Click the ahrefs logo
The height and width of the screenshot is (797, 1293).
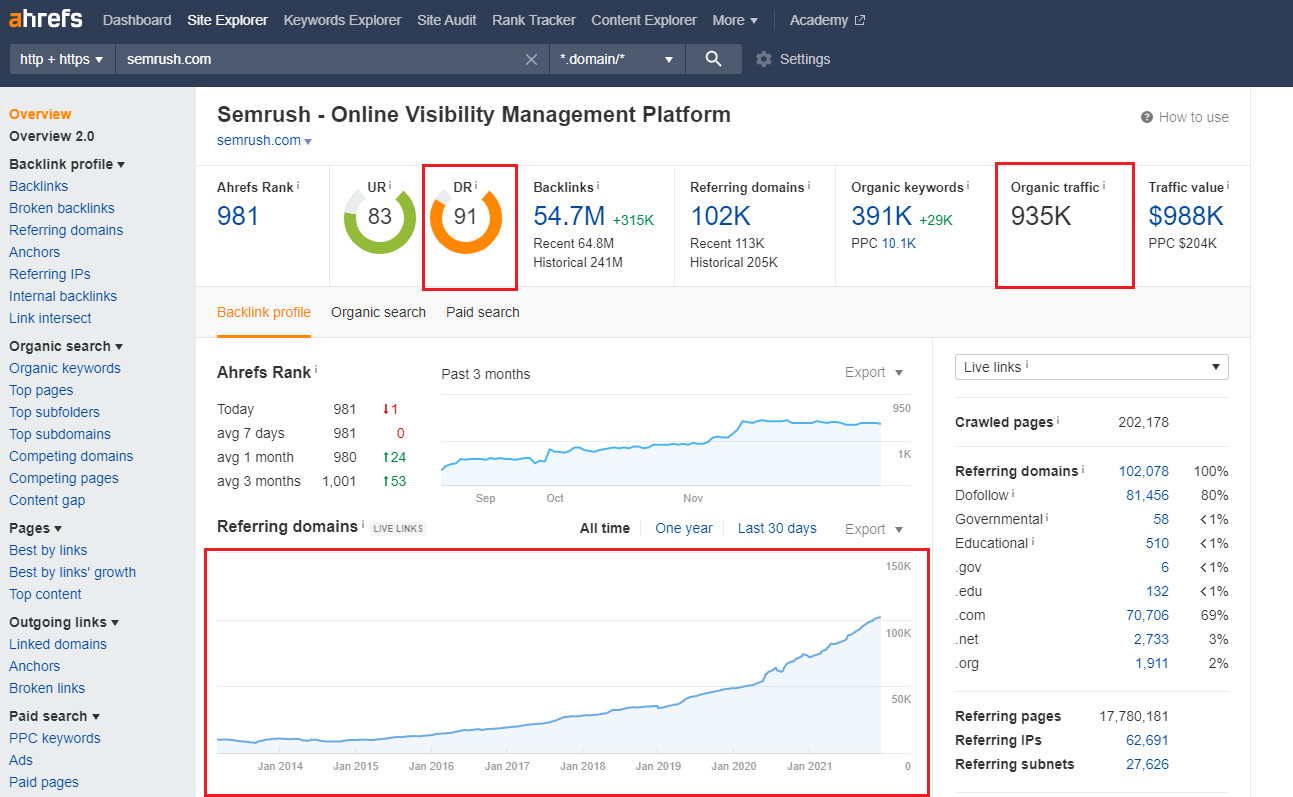pyautogui.click(x=46, y=20)
